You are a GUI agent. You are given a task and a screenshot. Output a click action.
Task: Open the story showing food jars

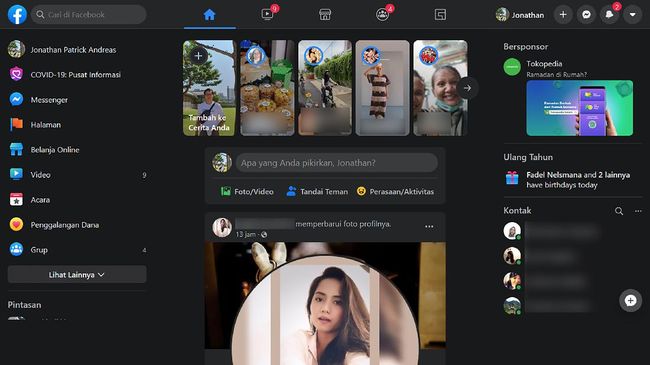click(x=267, y=88)
